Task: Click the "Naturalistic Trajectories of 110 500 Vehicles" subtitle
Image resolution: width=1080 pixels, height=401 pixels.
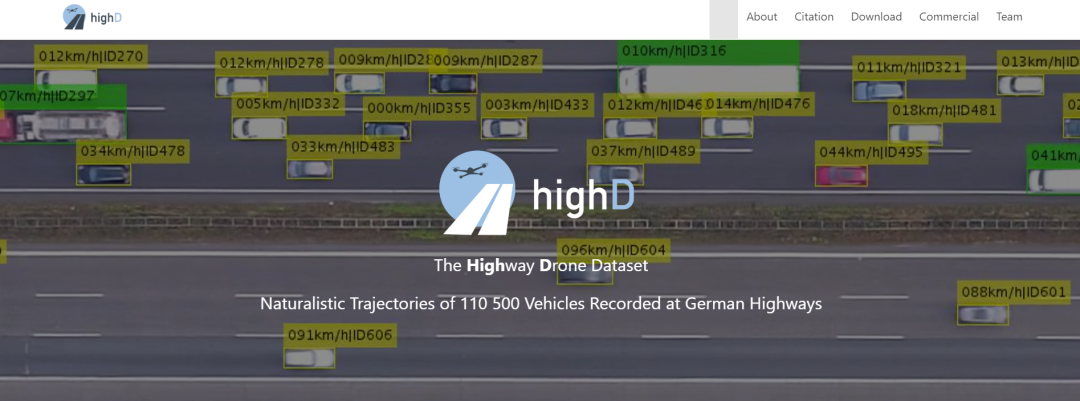Action: (x=541, y=303)
